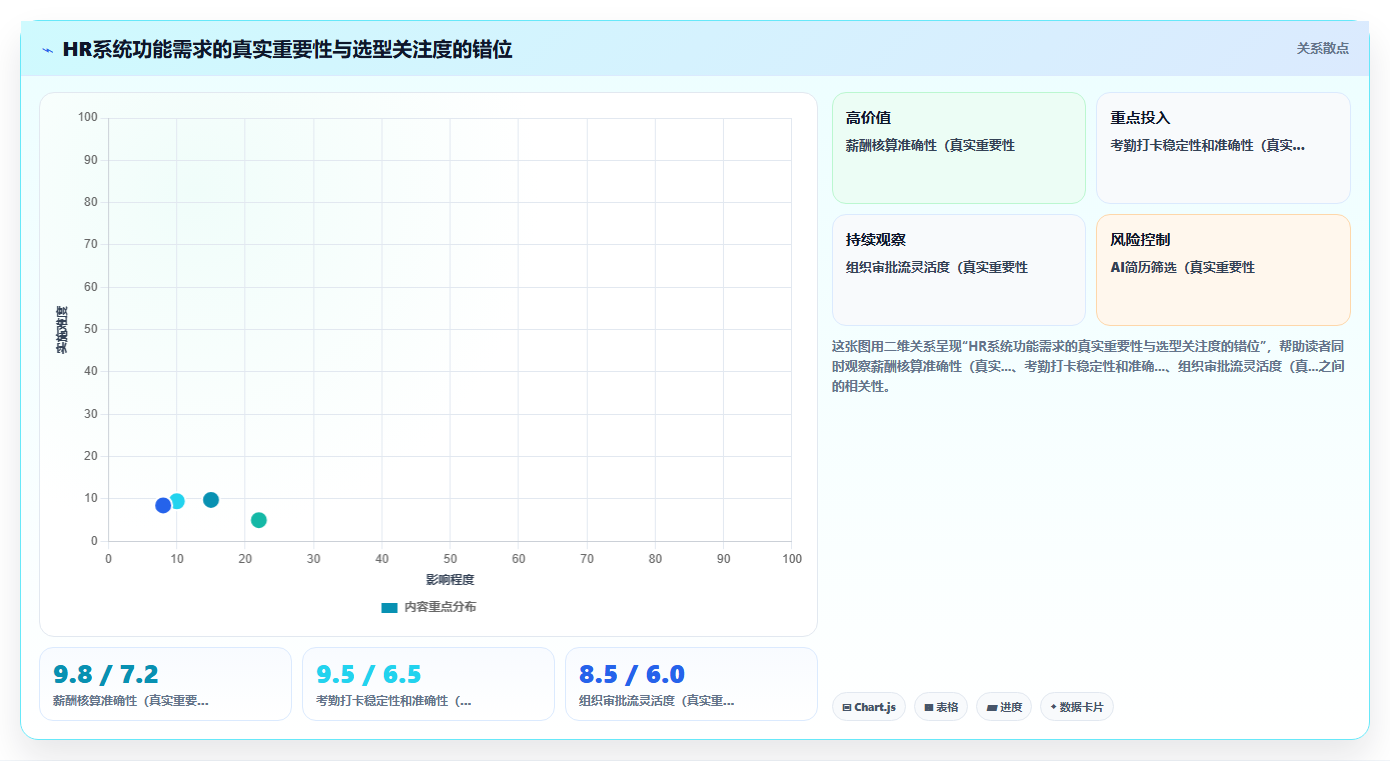Select the 表格 tag chip
The width and height of the screenshot is (1390, 761).
pos(941,707)
